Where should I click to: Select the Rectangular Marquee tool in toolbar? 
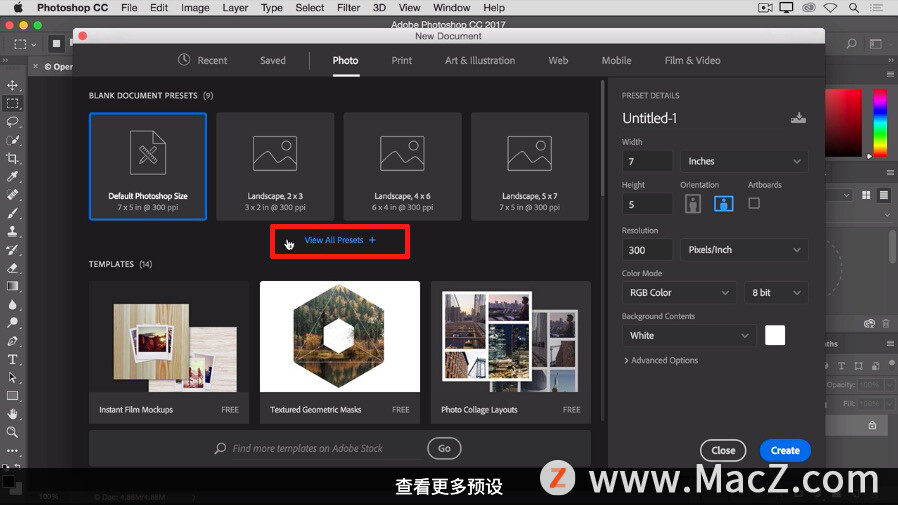(x=12, y=104)
